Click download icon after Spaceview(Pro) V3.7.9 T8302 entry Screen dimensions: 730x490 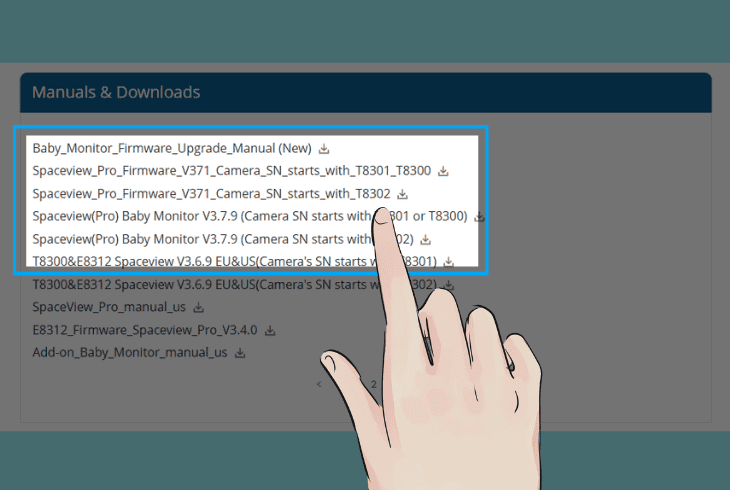coord(426,240)
